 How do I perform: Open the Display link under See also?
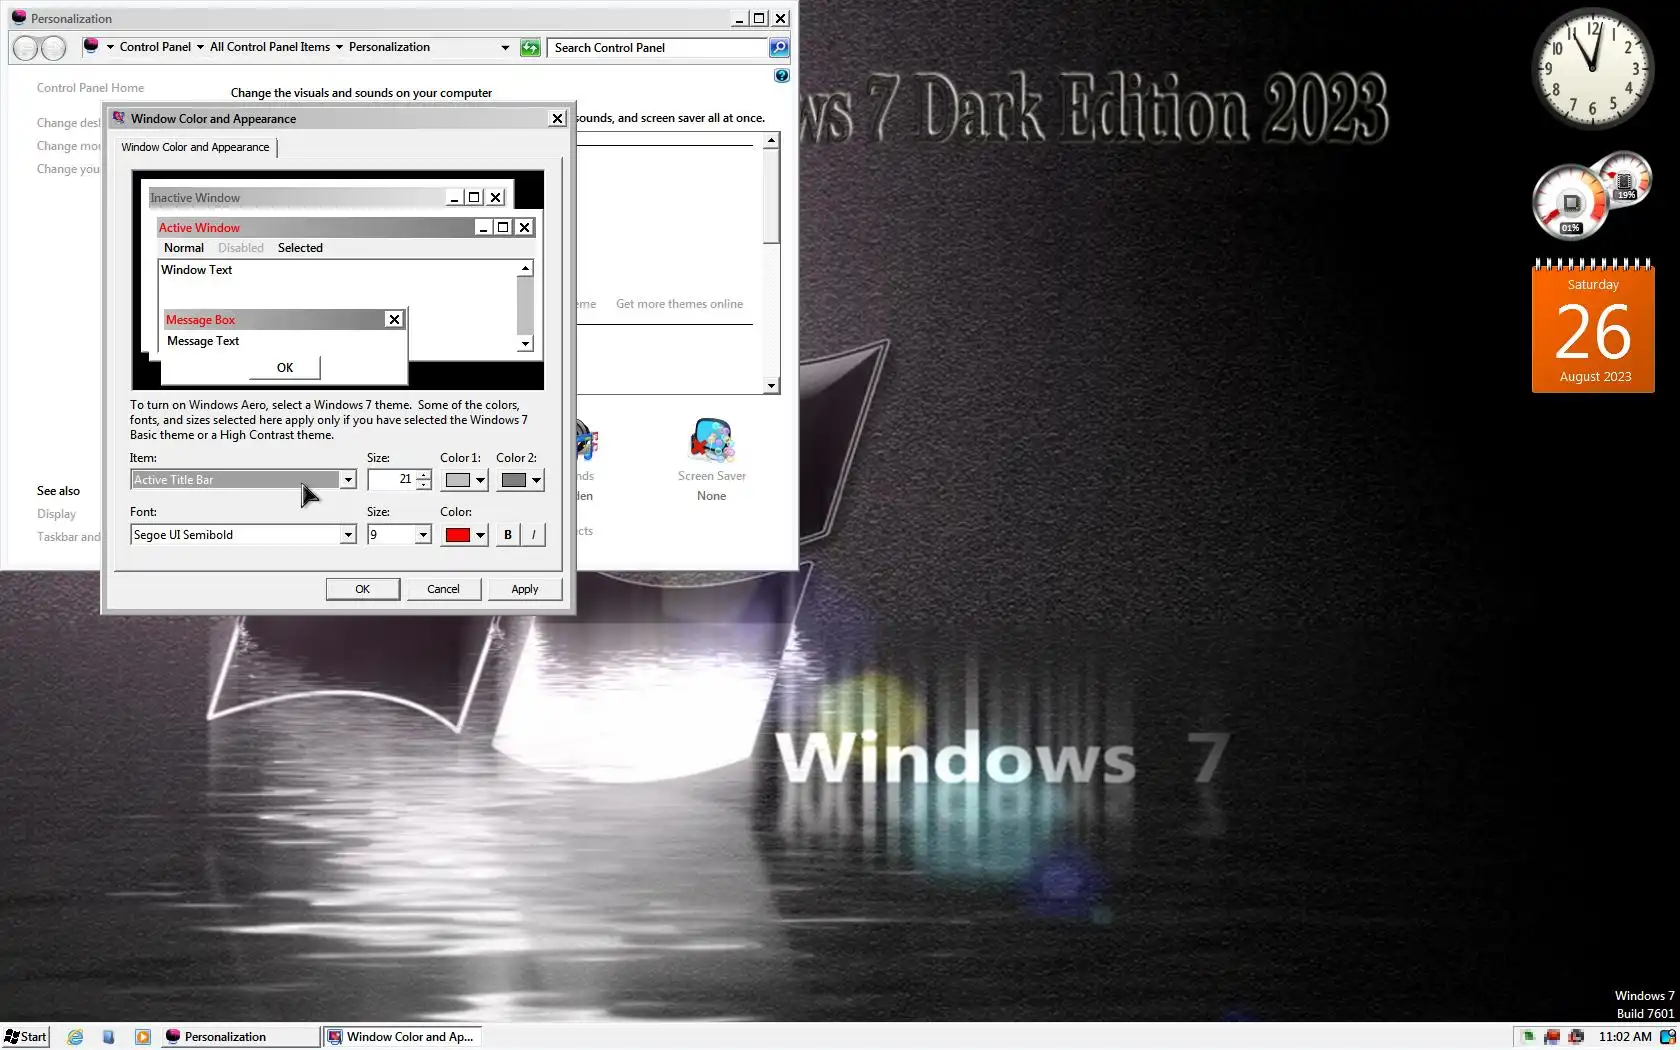56,514
